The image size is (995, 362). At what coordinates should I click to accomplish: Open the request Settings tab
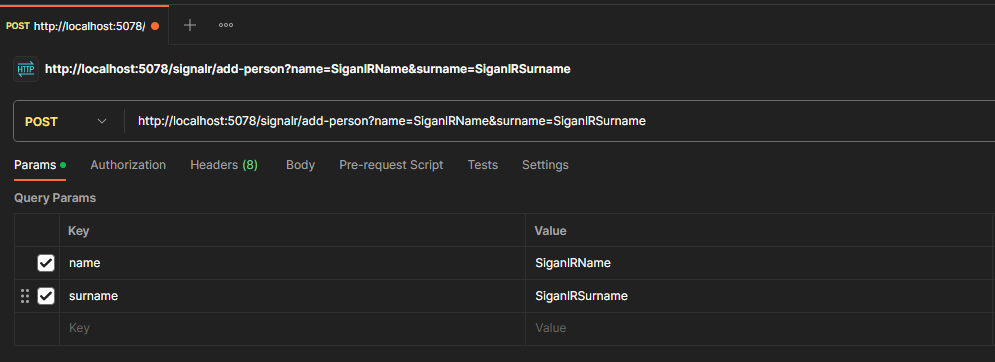click(545, 165)
